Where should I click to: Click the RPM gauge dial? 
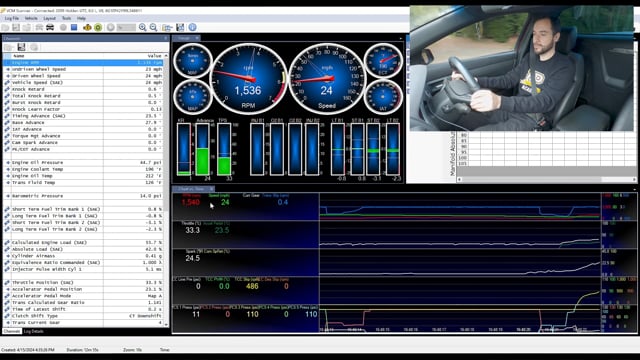coord(248,79)
